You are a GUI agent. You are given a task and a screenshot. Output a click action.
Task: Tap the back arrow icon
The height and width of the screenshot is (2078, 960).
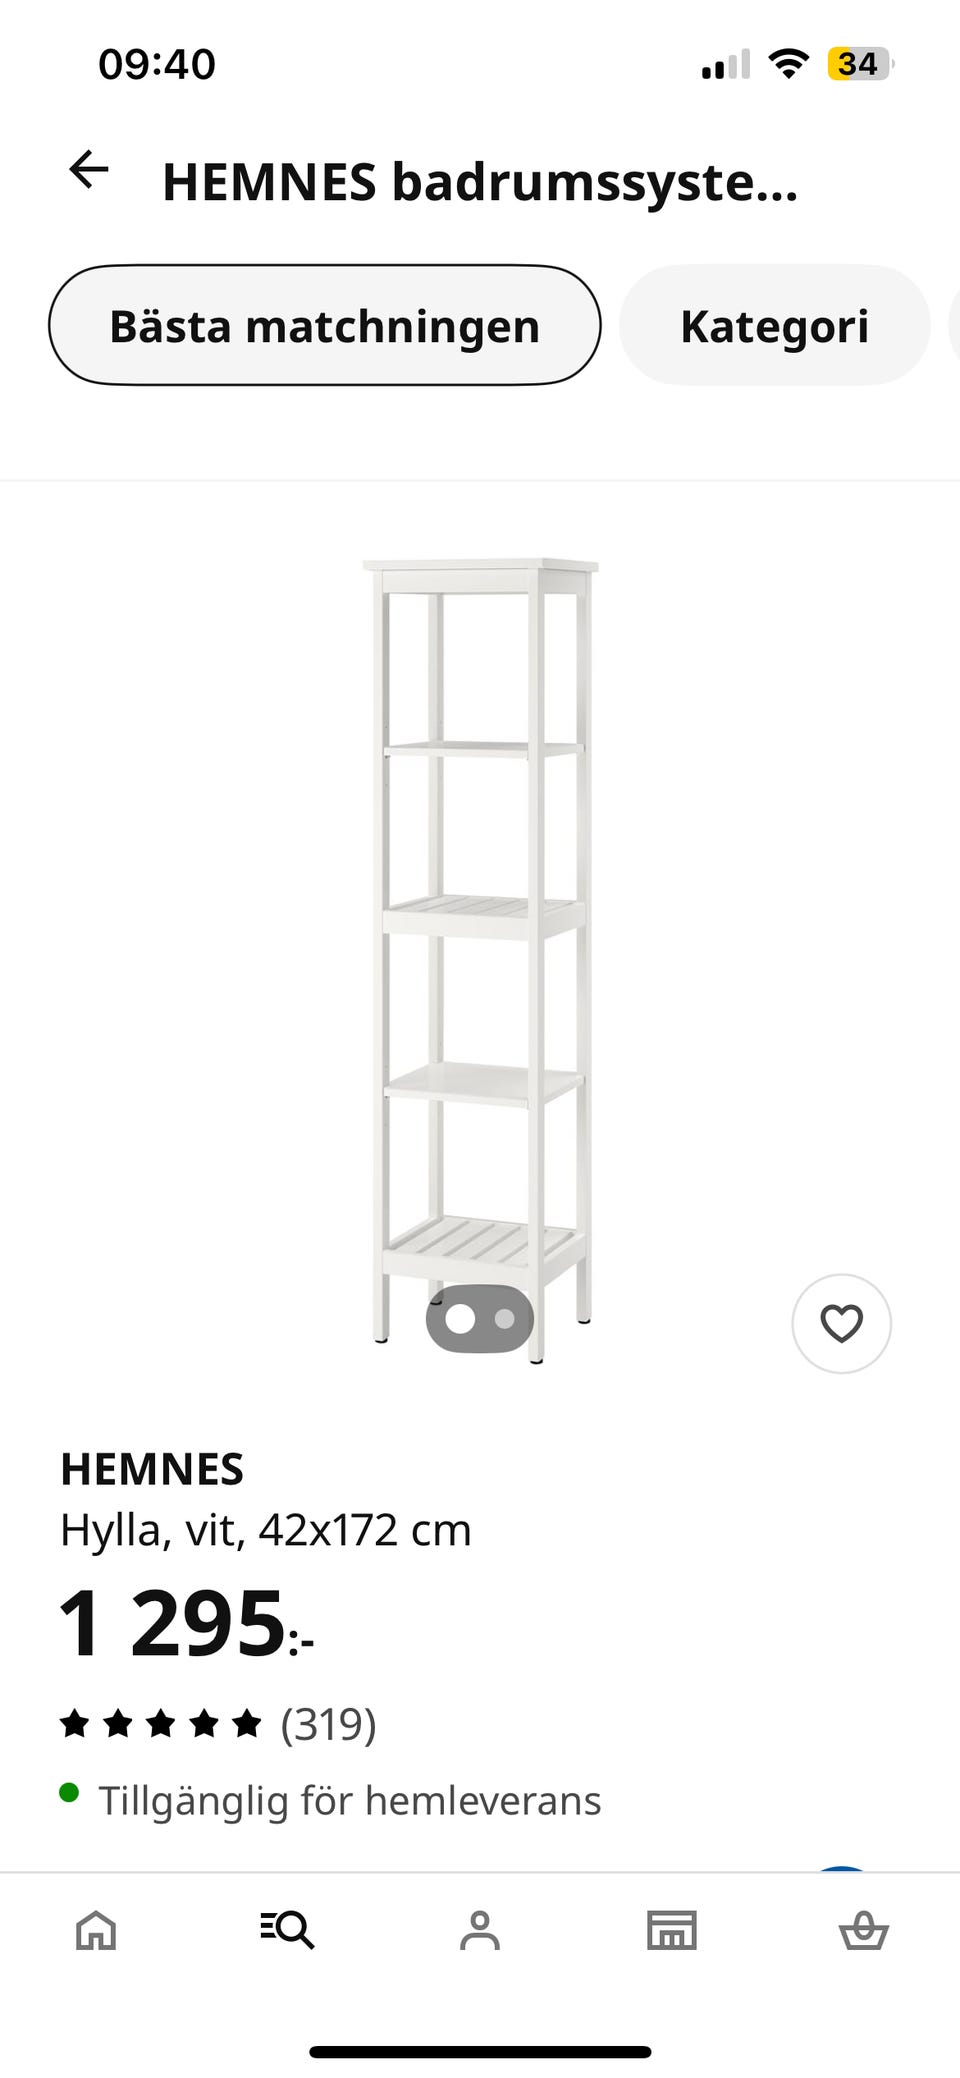tap(88, 169)
